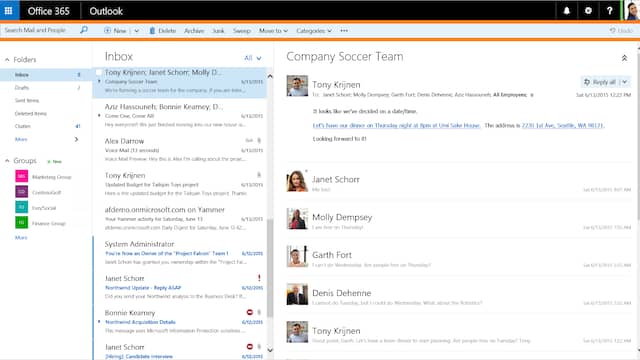The image size is (640, 360).
Task: Open the Office 365 app launcher grid
Action: (x=9, y=11)
